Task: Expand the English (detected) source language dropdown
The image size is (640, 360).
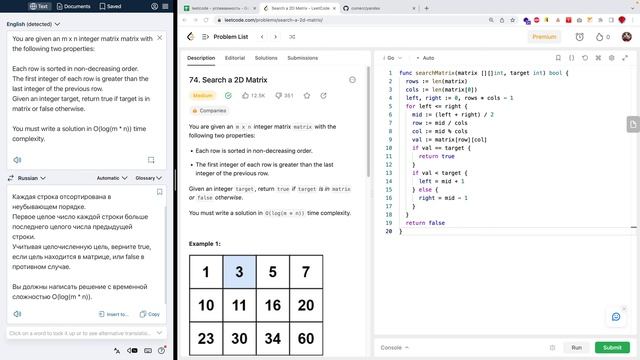Action: coord(33,24)
